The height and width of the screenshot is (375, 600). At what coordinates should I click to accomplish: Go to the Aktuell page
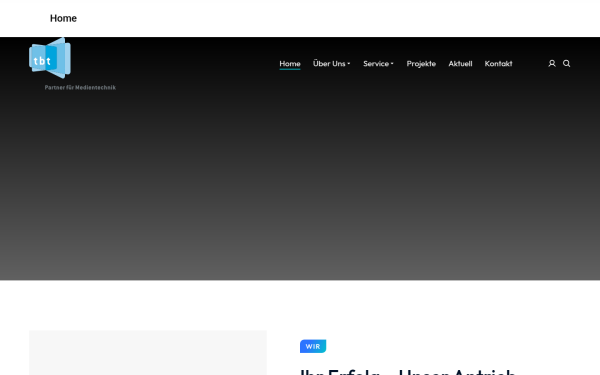coord(460,64)
